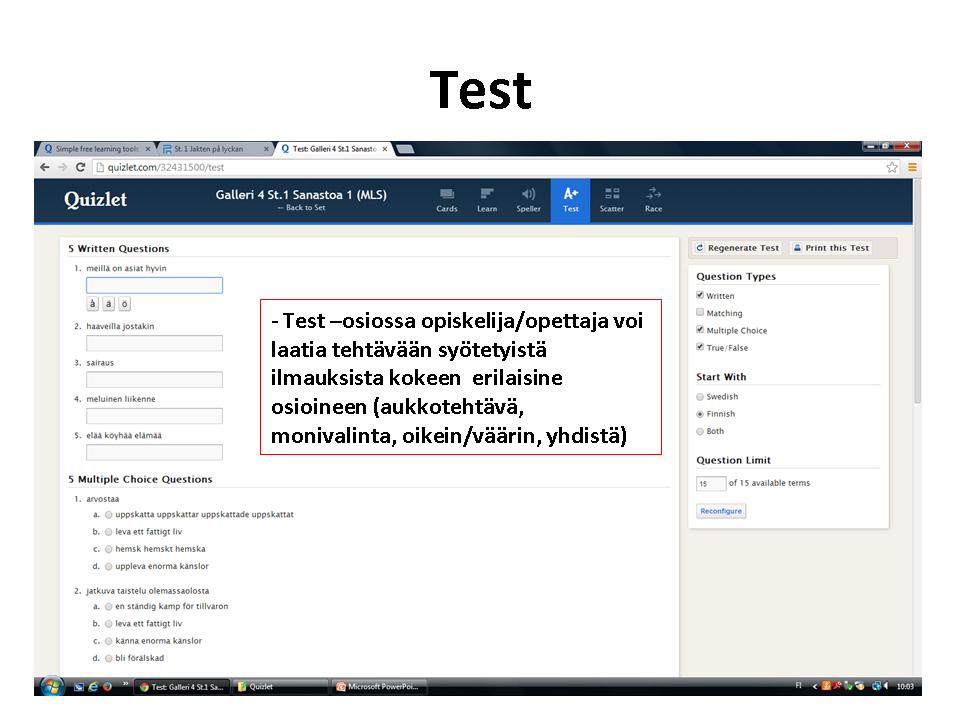
Task: Launch the Race game mode
Action: [x=653, y=200]
